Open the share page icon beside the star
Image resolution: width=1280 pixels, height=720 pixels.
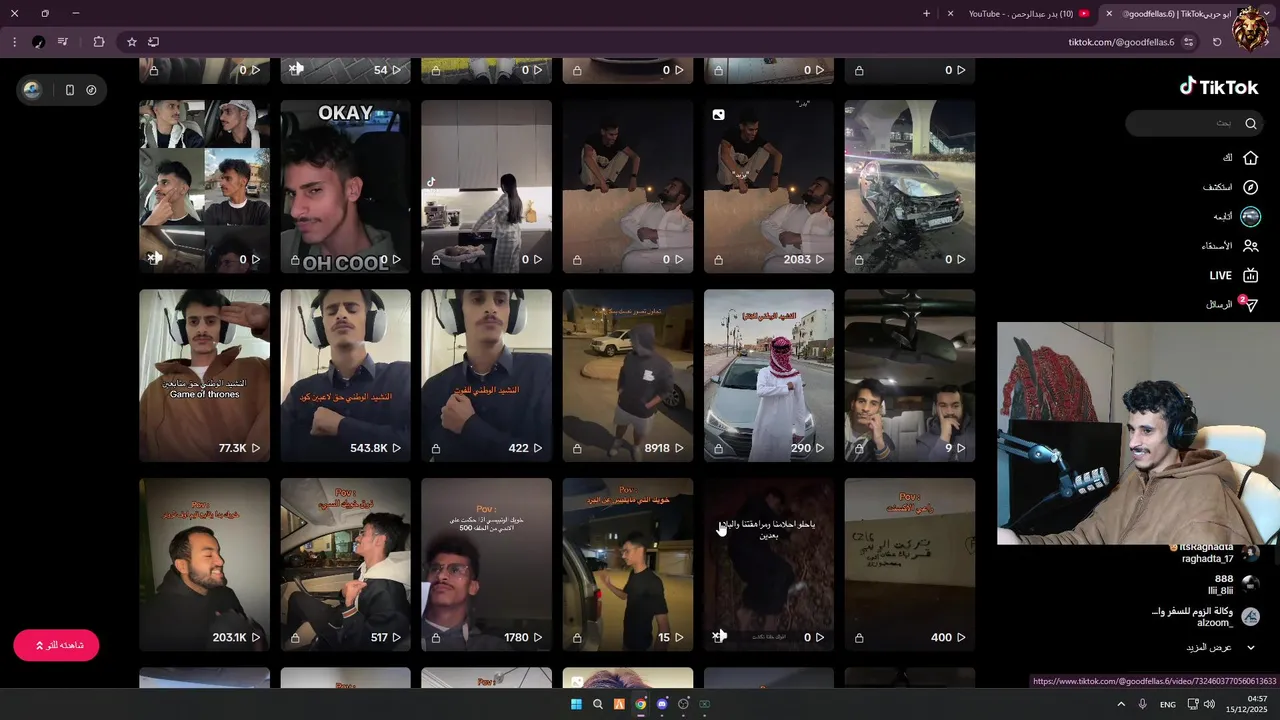pos(153,42)
